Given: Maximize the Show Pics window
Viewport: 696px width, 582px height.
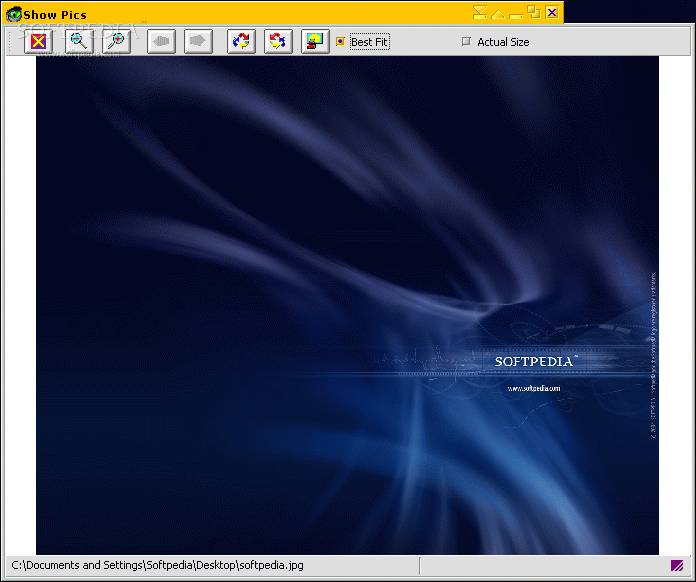Looking at the screenshot, I should point(534,12).
